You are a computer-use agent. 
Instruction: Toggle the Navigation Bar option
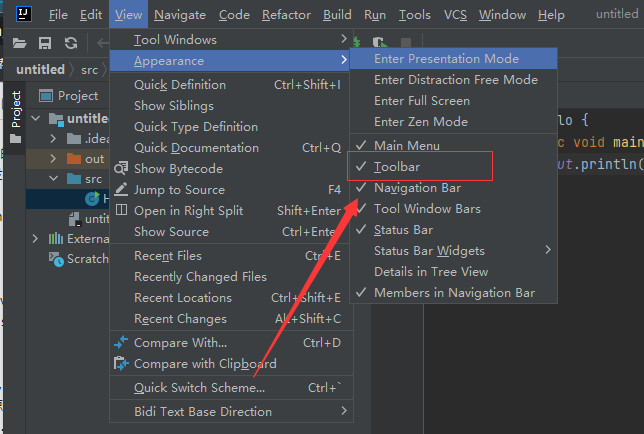tap(453, 188)
